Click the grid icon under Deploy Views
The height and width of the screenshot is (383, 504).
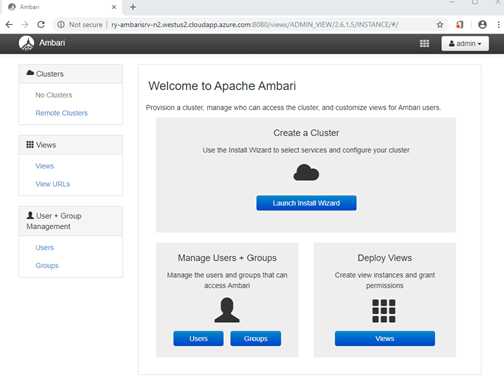[x=384, y=311]
